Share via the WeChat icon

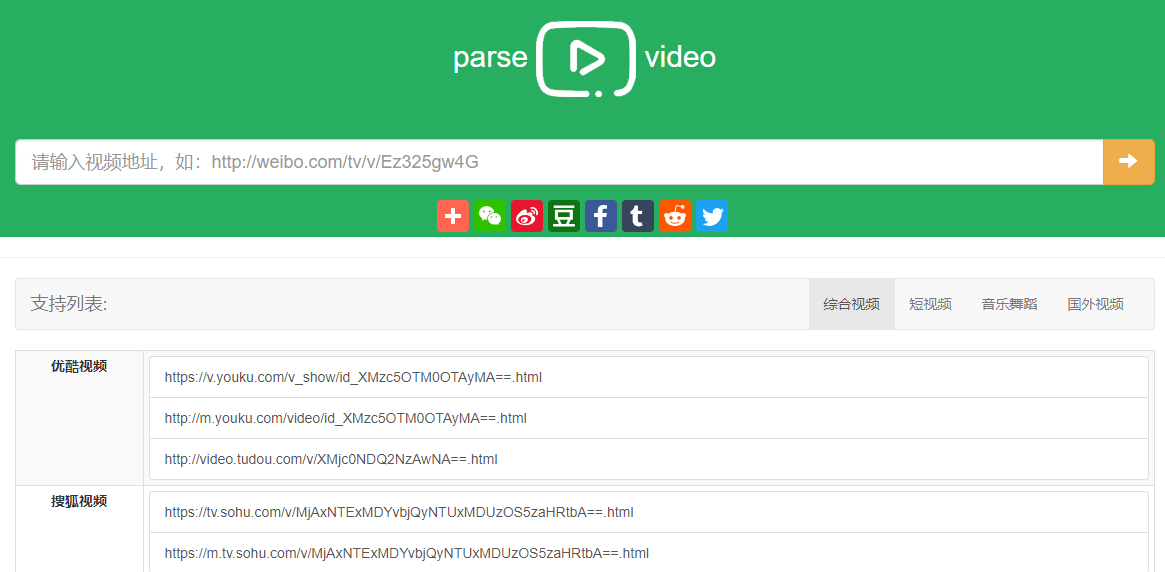(490, 216)
